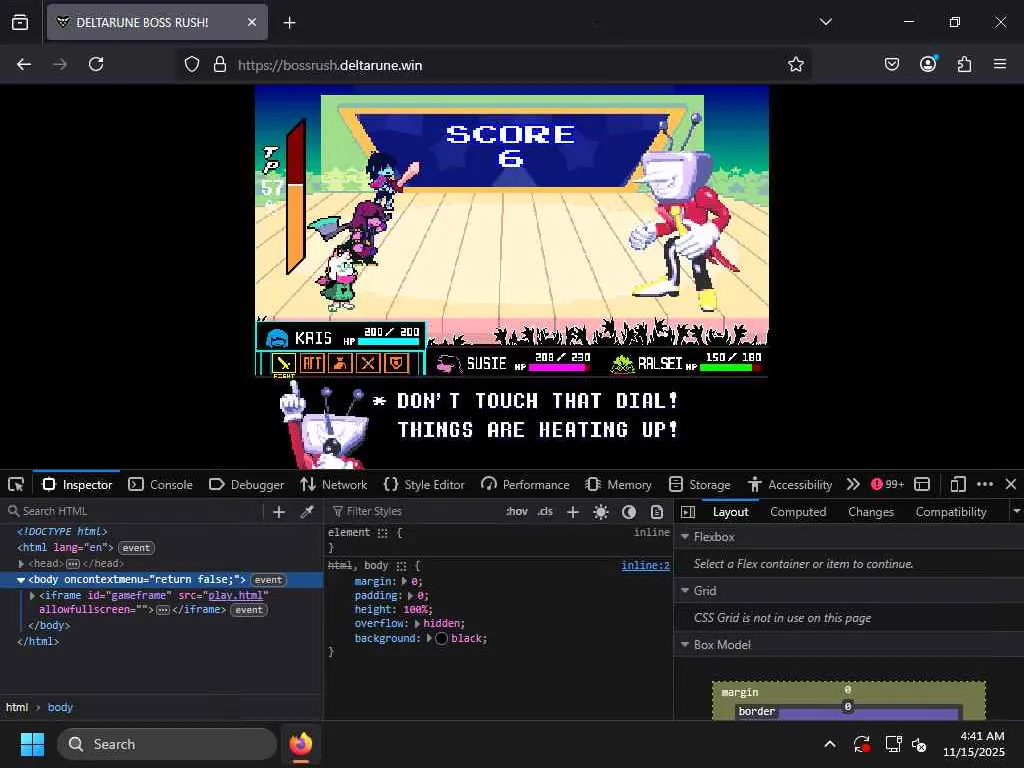Create new node with plus button

point(279,512)
